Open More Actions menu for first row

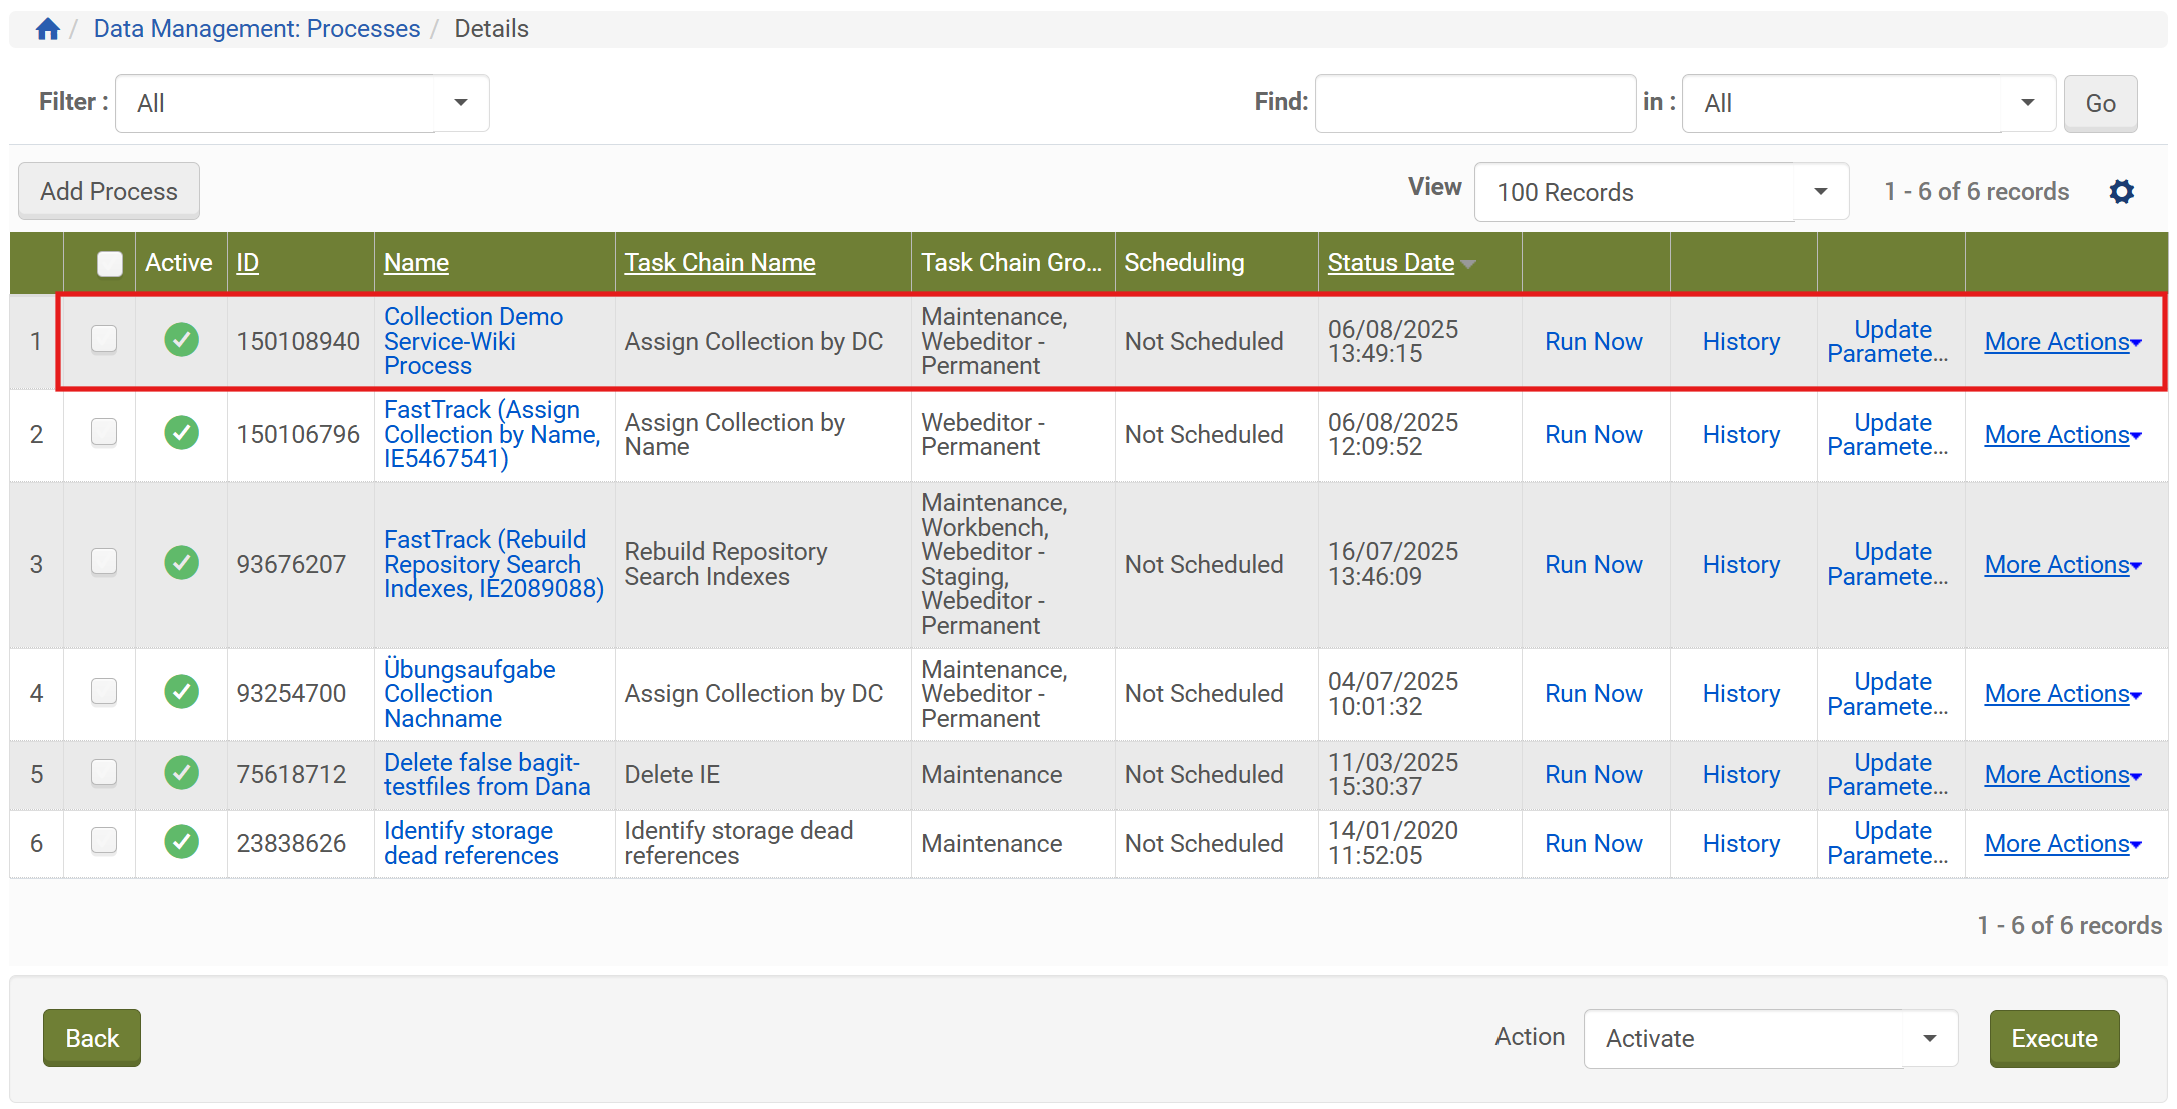(2062, 342)
